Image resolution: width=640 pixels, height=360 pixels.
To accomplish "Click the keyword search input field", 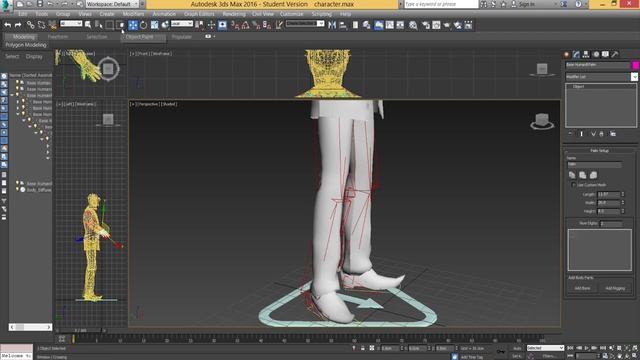I will (x=441, y=4).
